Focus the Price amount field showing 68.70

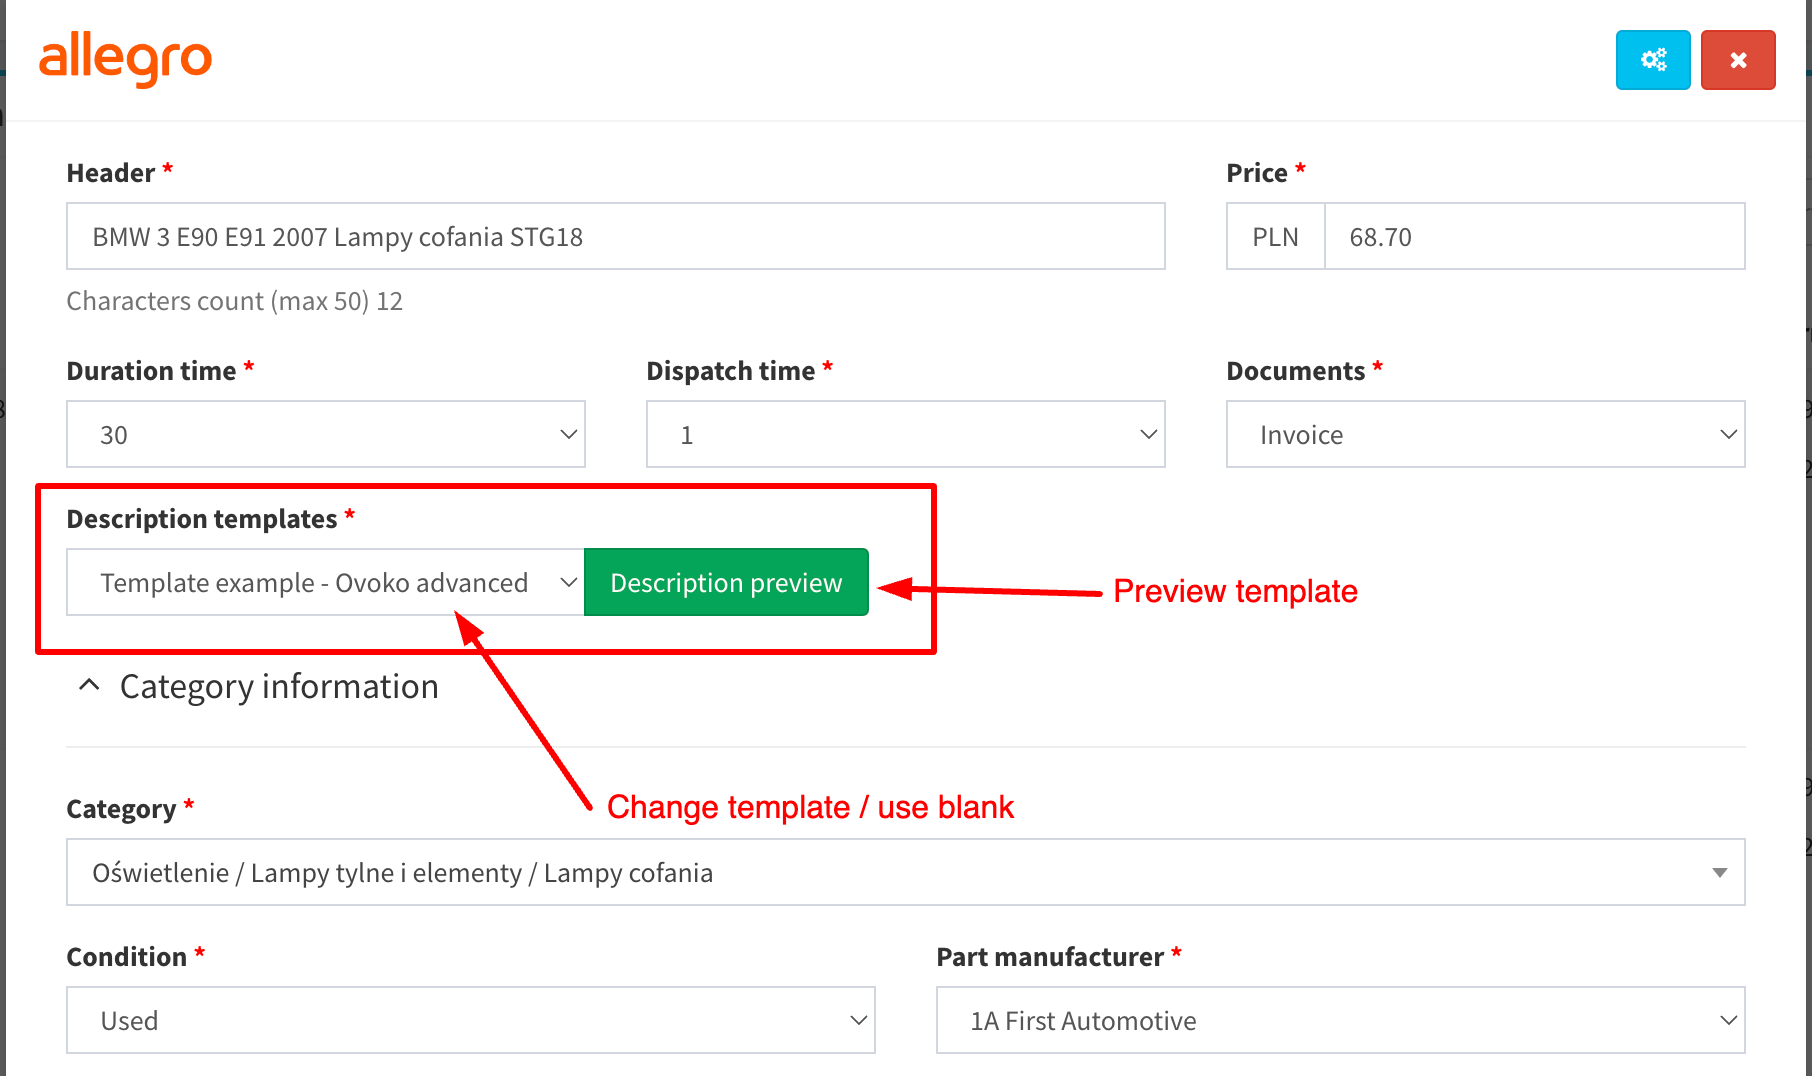point(1533,237)
